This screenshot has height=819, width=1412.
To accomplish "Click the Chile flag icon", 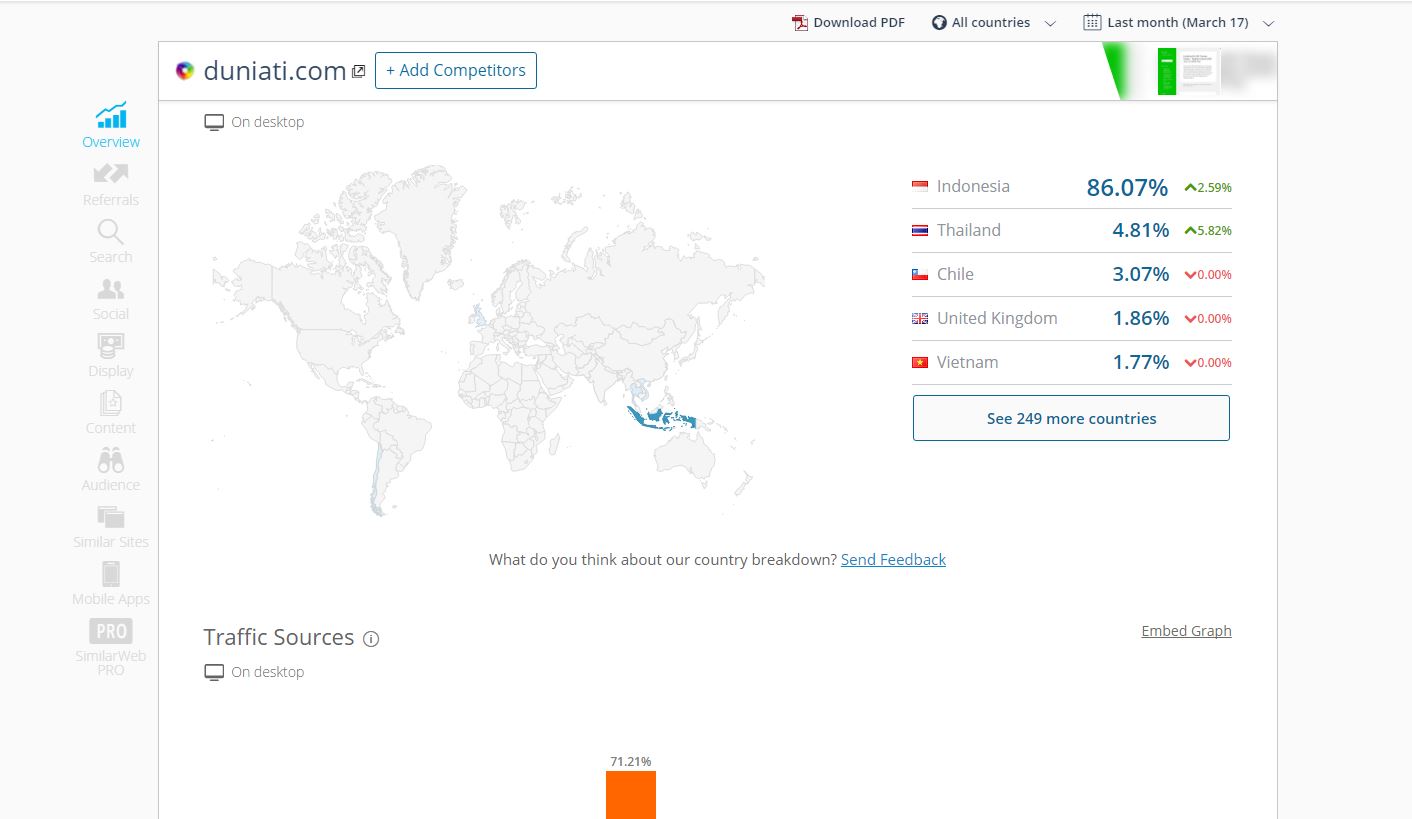I will [920, 275].
